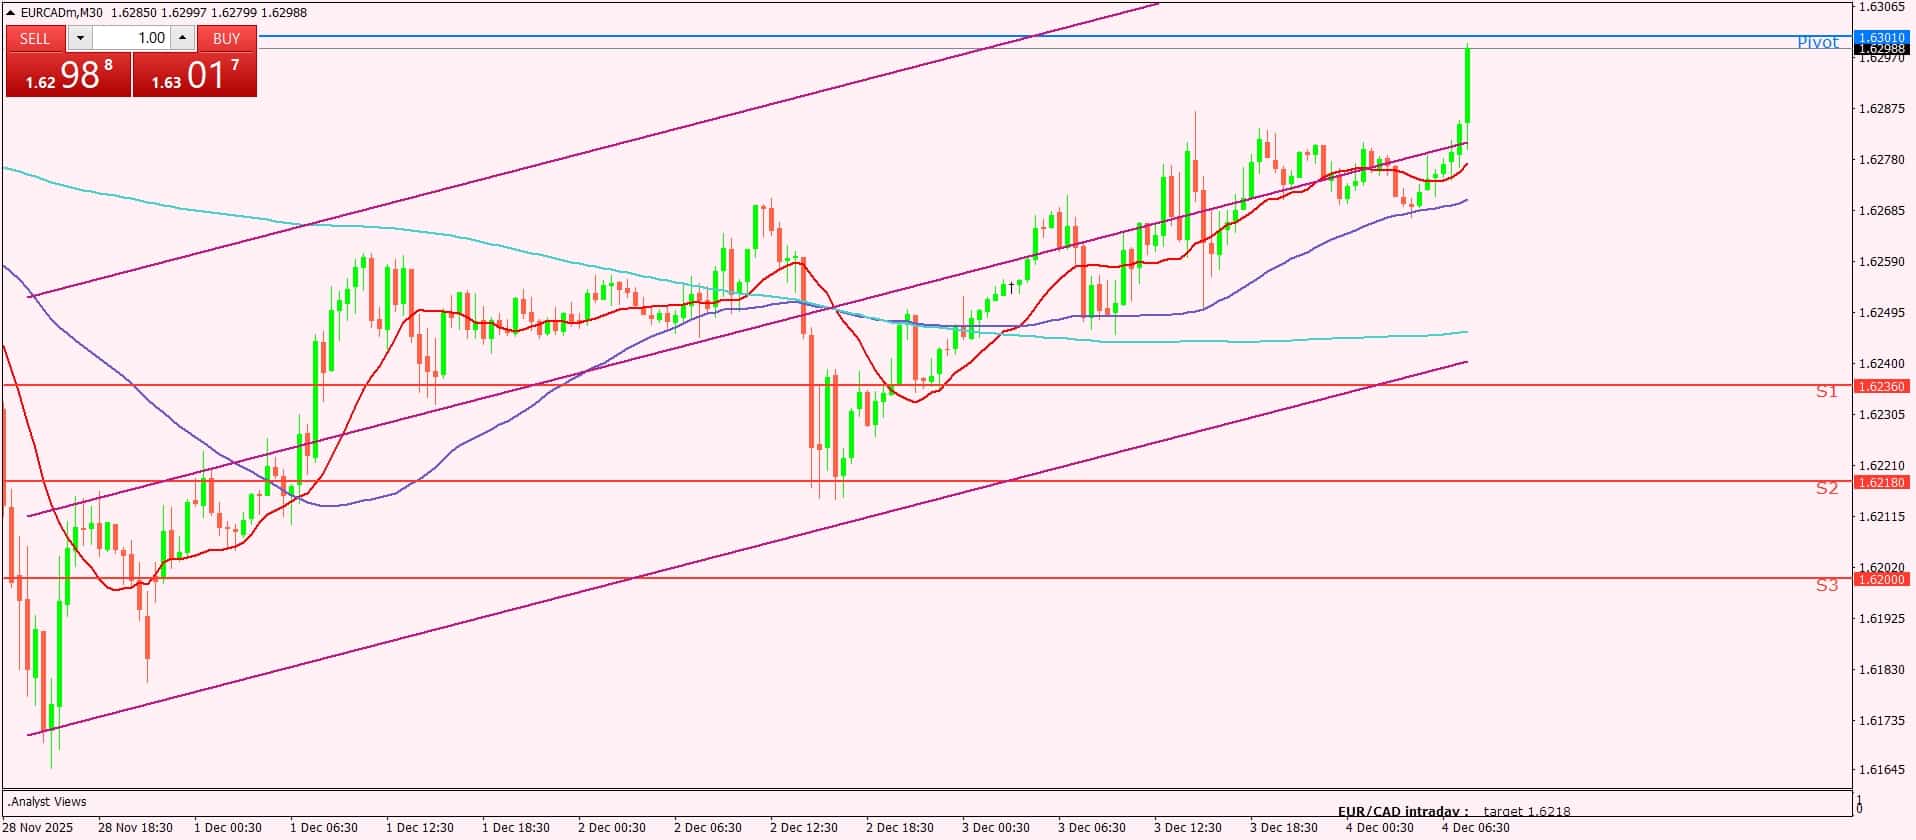Click the red 1.62180 price tag

1881,482
